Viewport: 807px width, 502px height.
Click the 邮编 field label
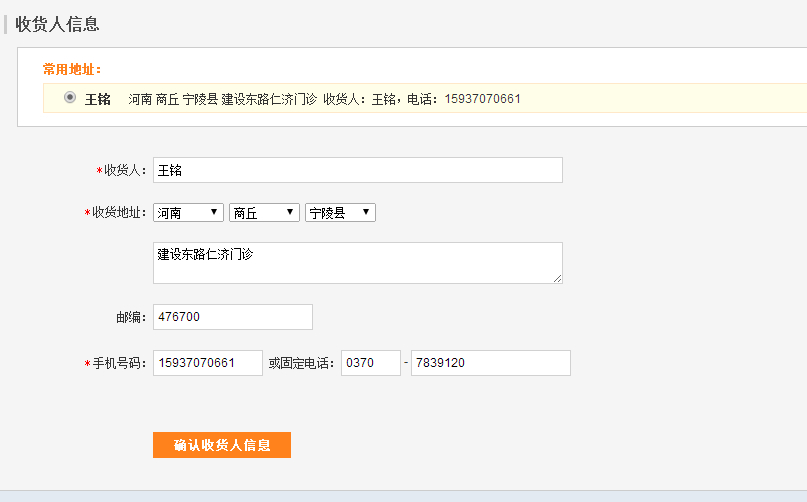[x=131, y=317]
